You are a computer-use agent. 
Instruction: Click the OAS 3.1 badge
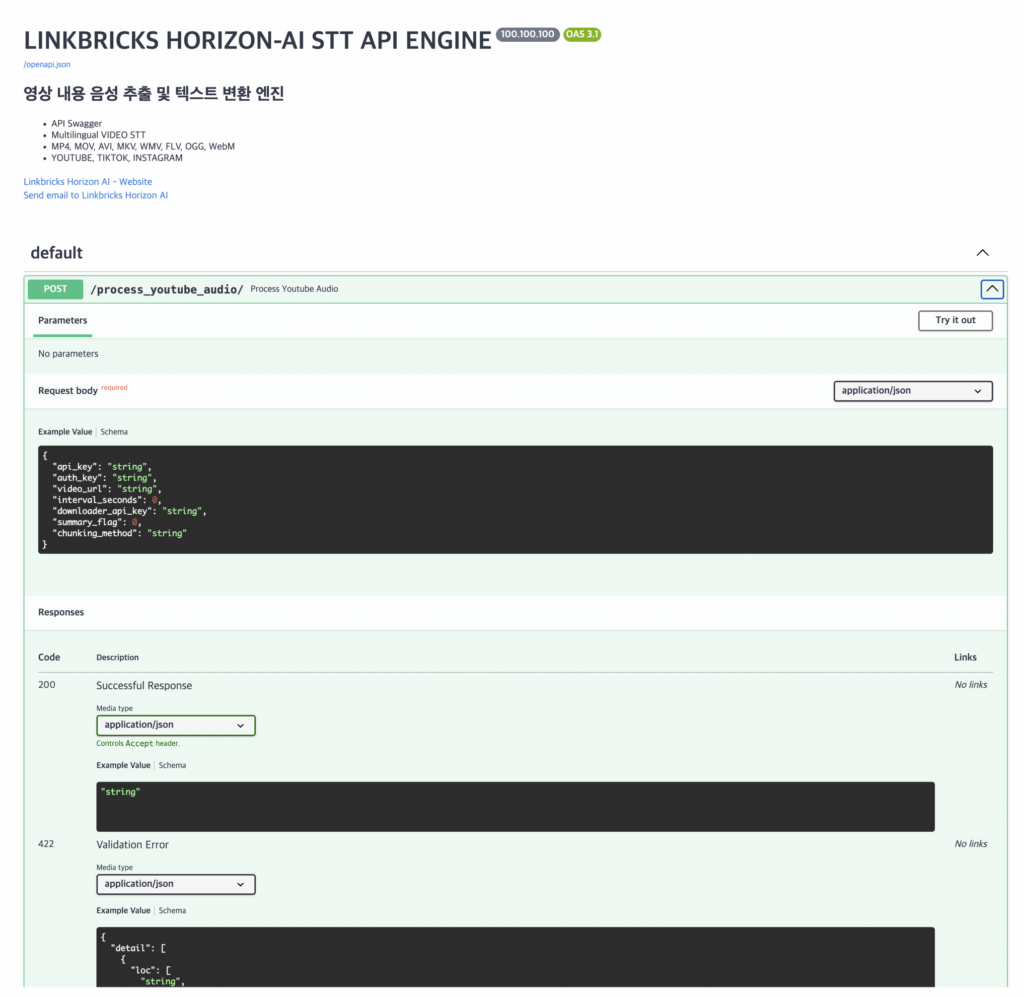tap(582, 35)
